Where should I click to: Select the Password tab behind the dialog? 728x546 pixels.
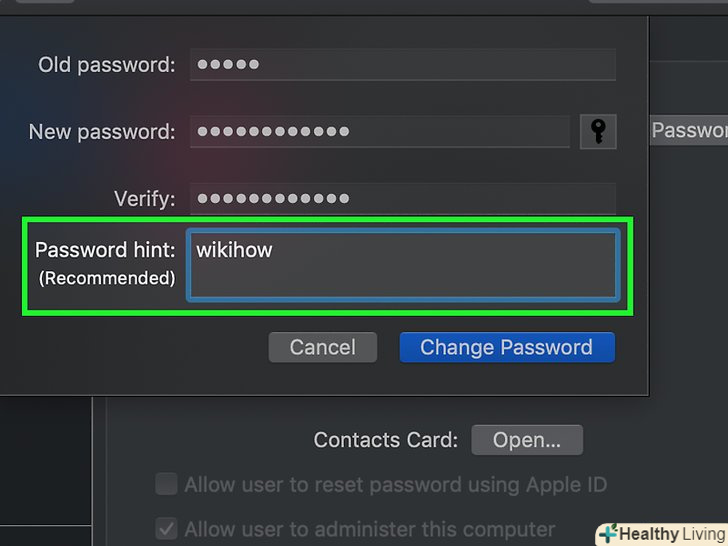689,130
